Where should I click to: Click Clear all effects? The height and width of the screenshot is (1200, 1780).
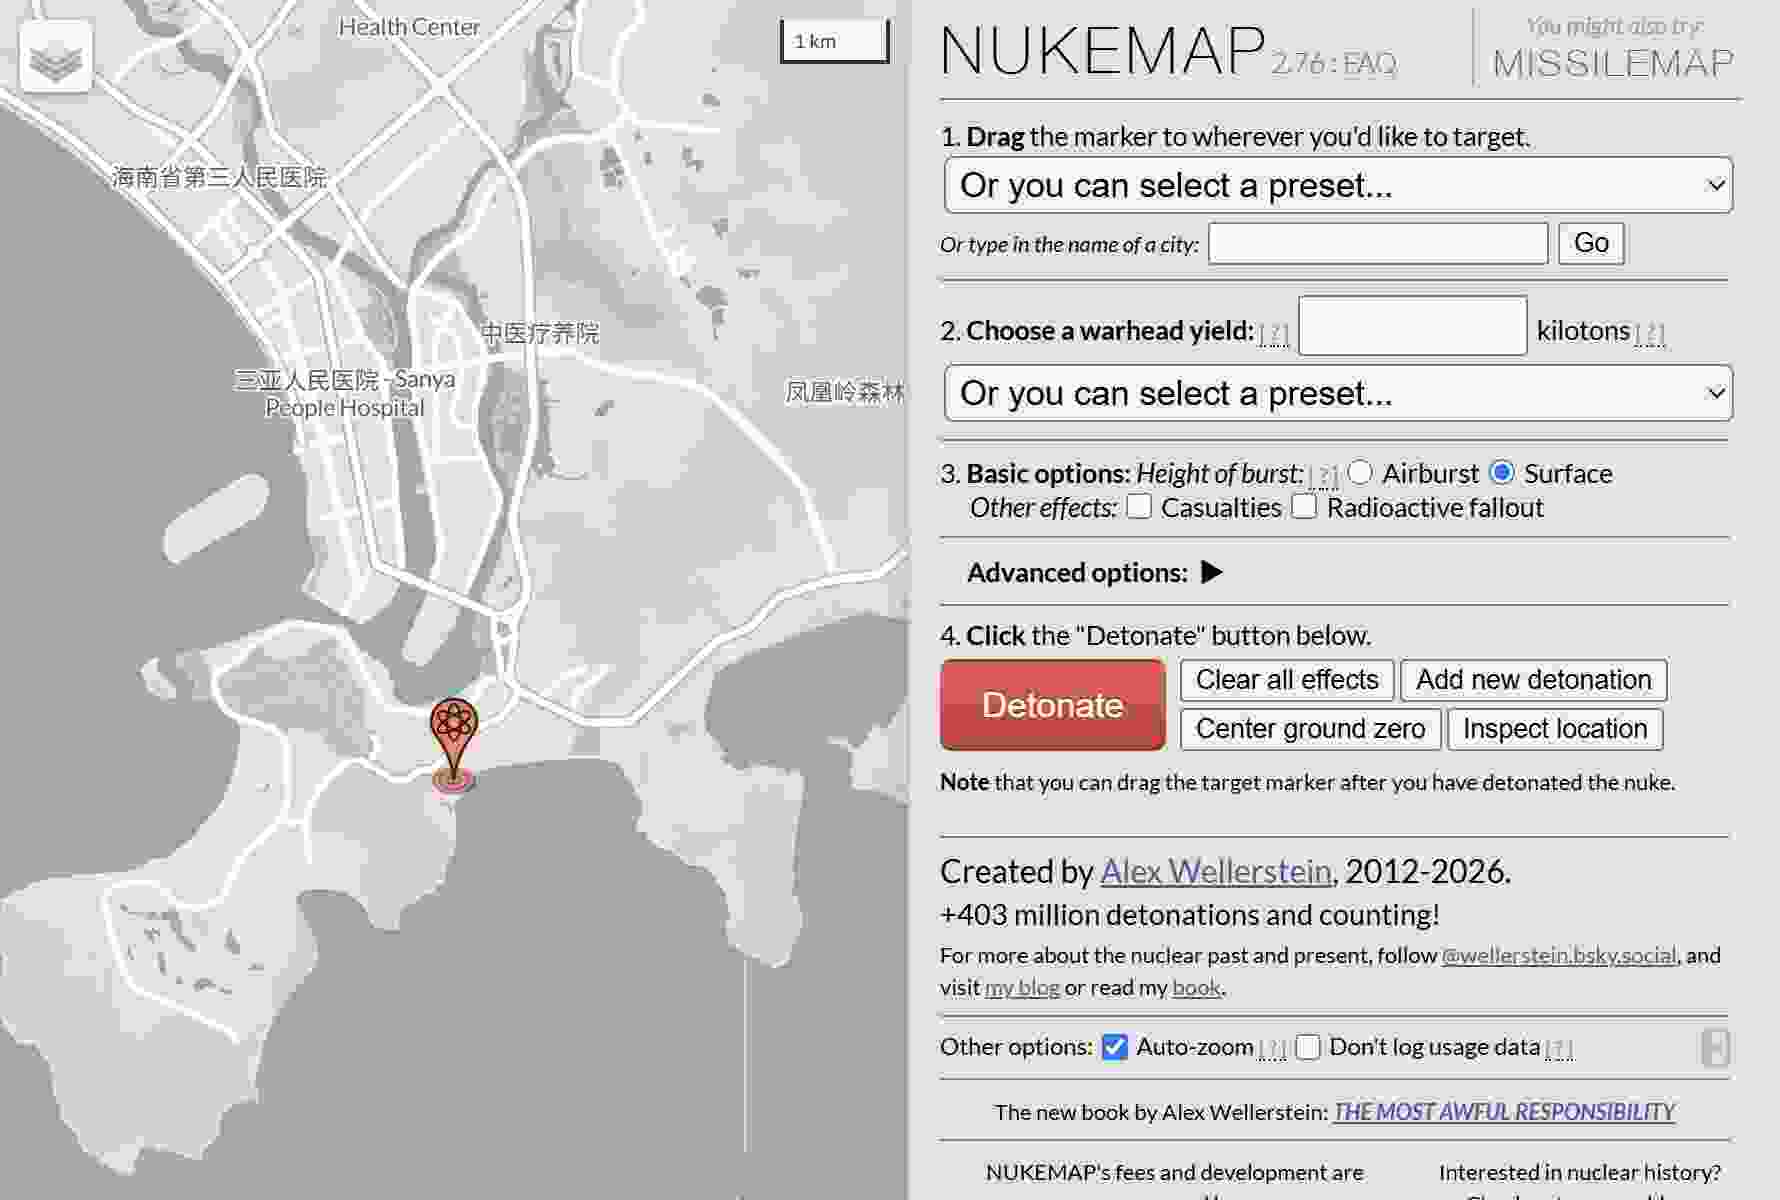point(1287,680)
